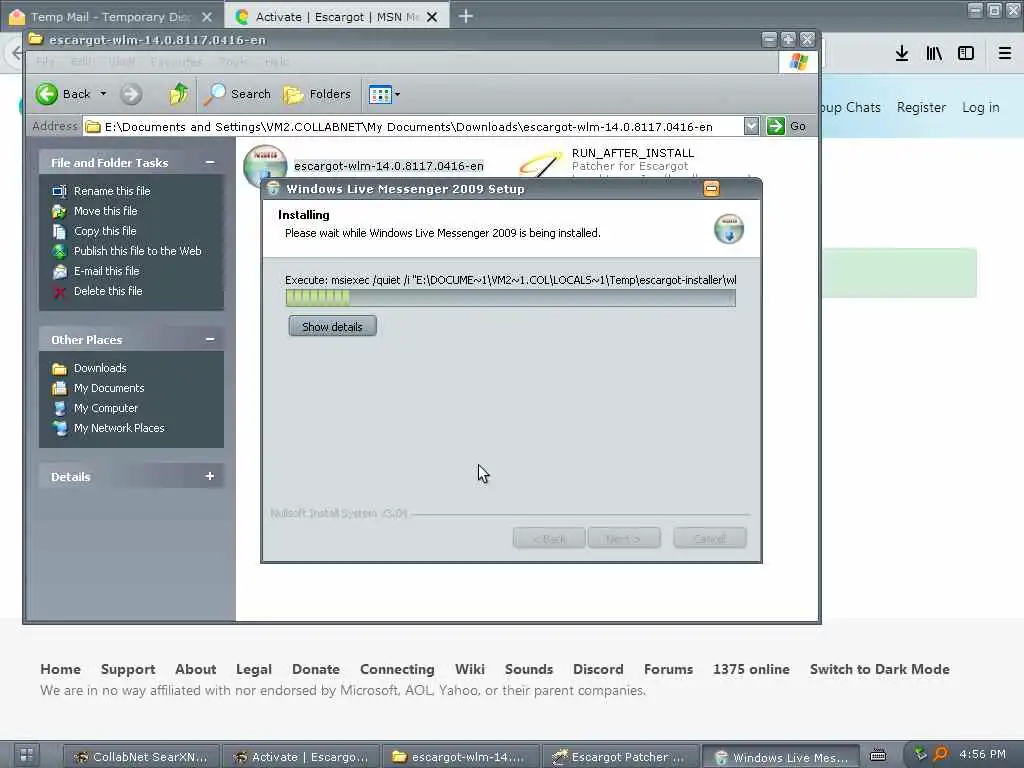The height and width of the screenshot is (768, 1024).
Task: Click the 4:56 PM taskbar clock
Action: 982,754
